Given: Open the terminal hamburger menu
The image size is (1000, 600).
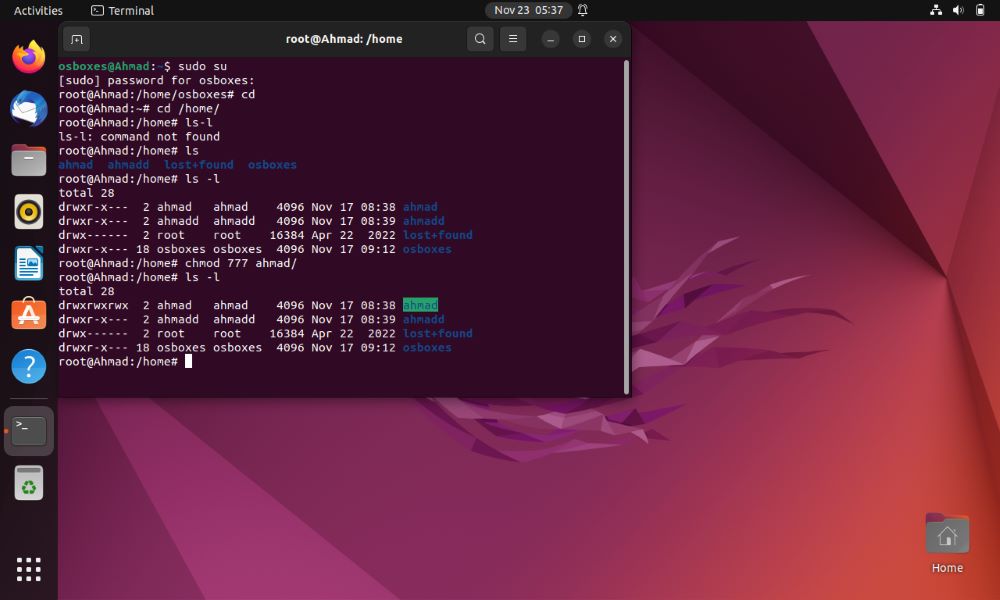Looking at the screenshot, I should coord(513,39).
